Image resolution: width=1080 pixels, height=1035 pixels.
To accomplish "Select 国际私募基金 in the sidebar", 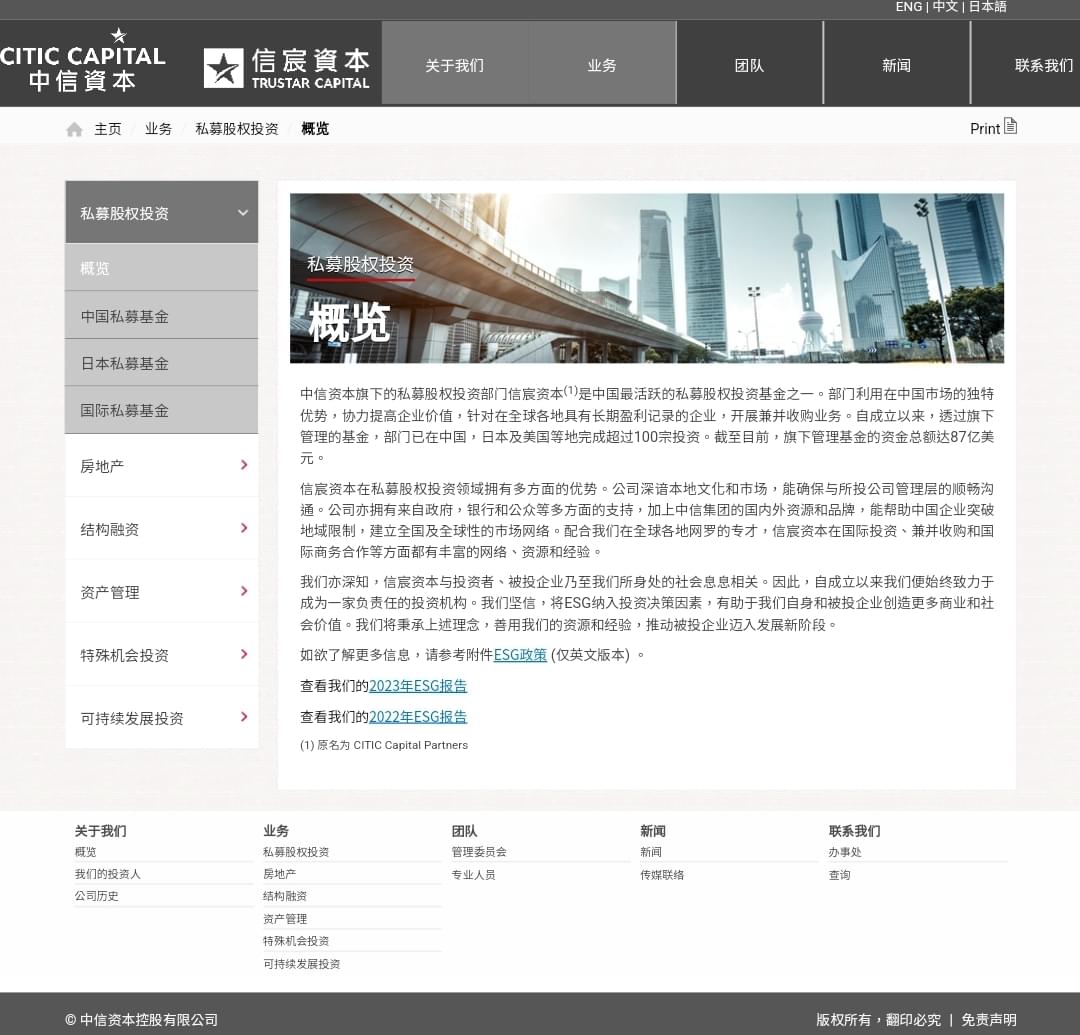I will (162, 410).
